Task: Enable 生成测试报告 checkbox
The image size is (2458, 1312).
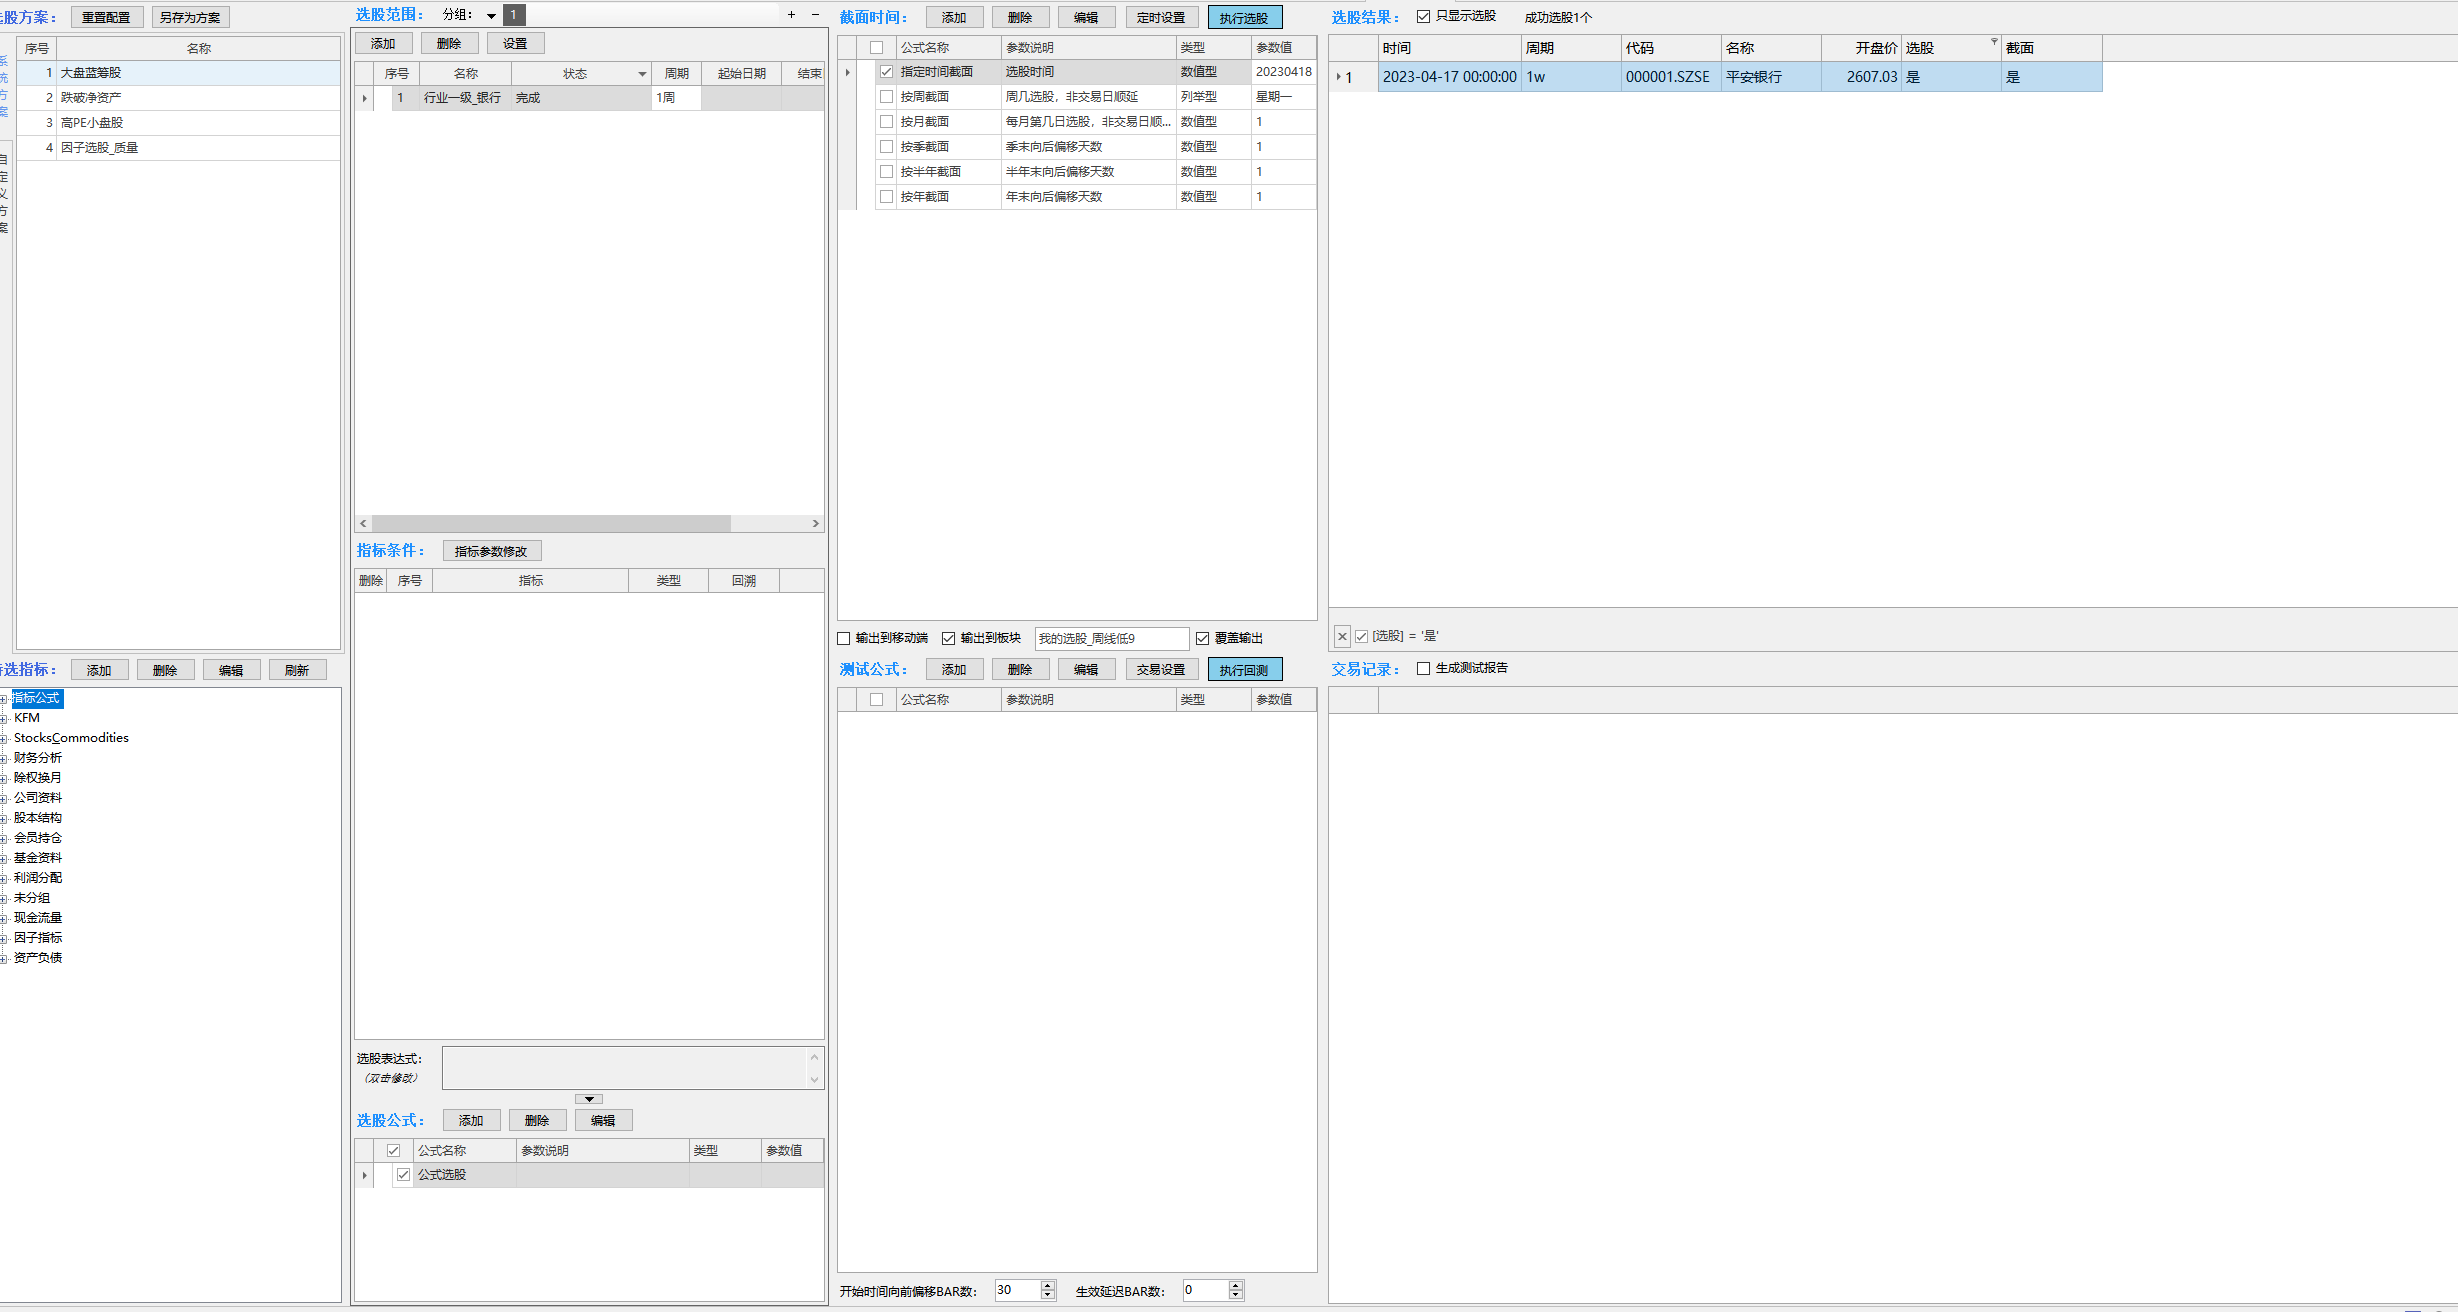Action: 1423,669
